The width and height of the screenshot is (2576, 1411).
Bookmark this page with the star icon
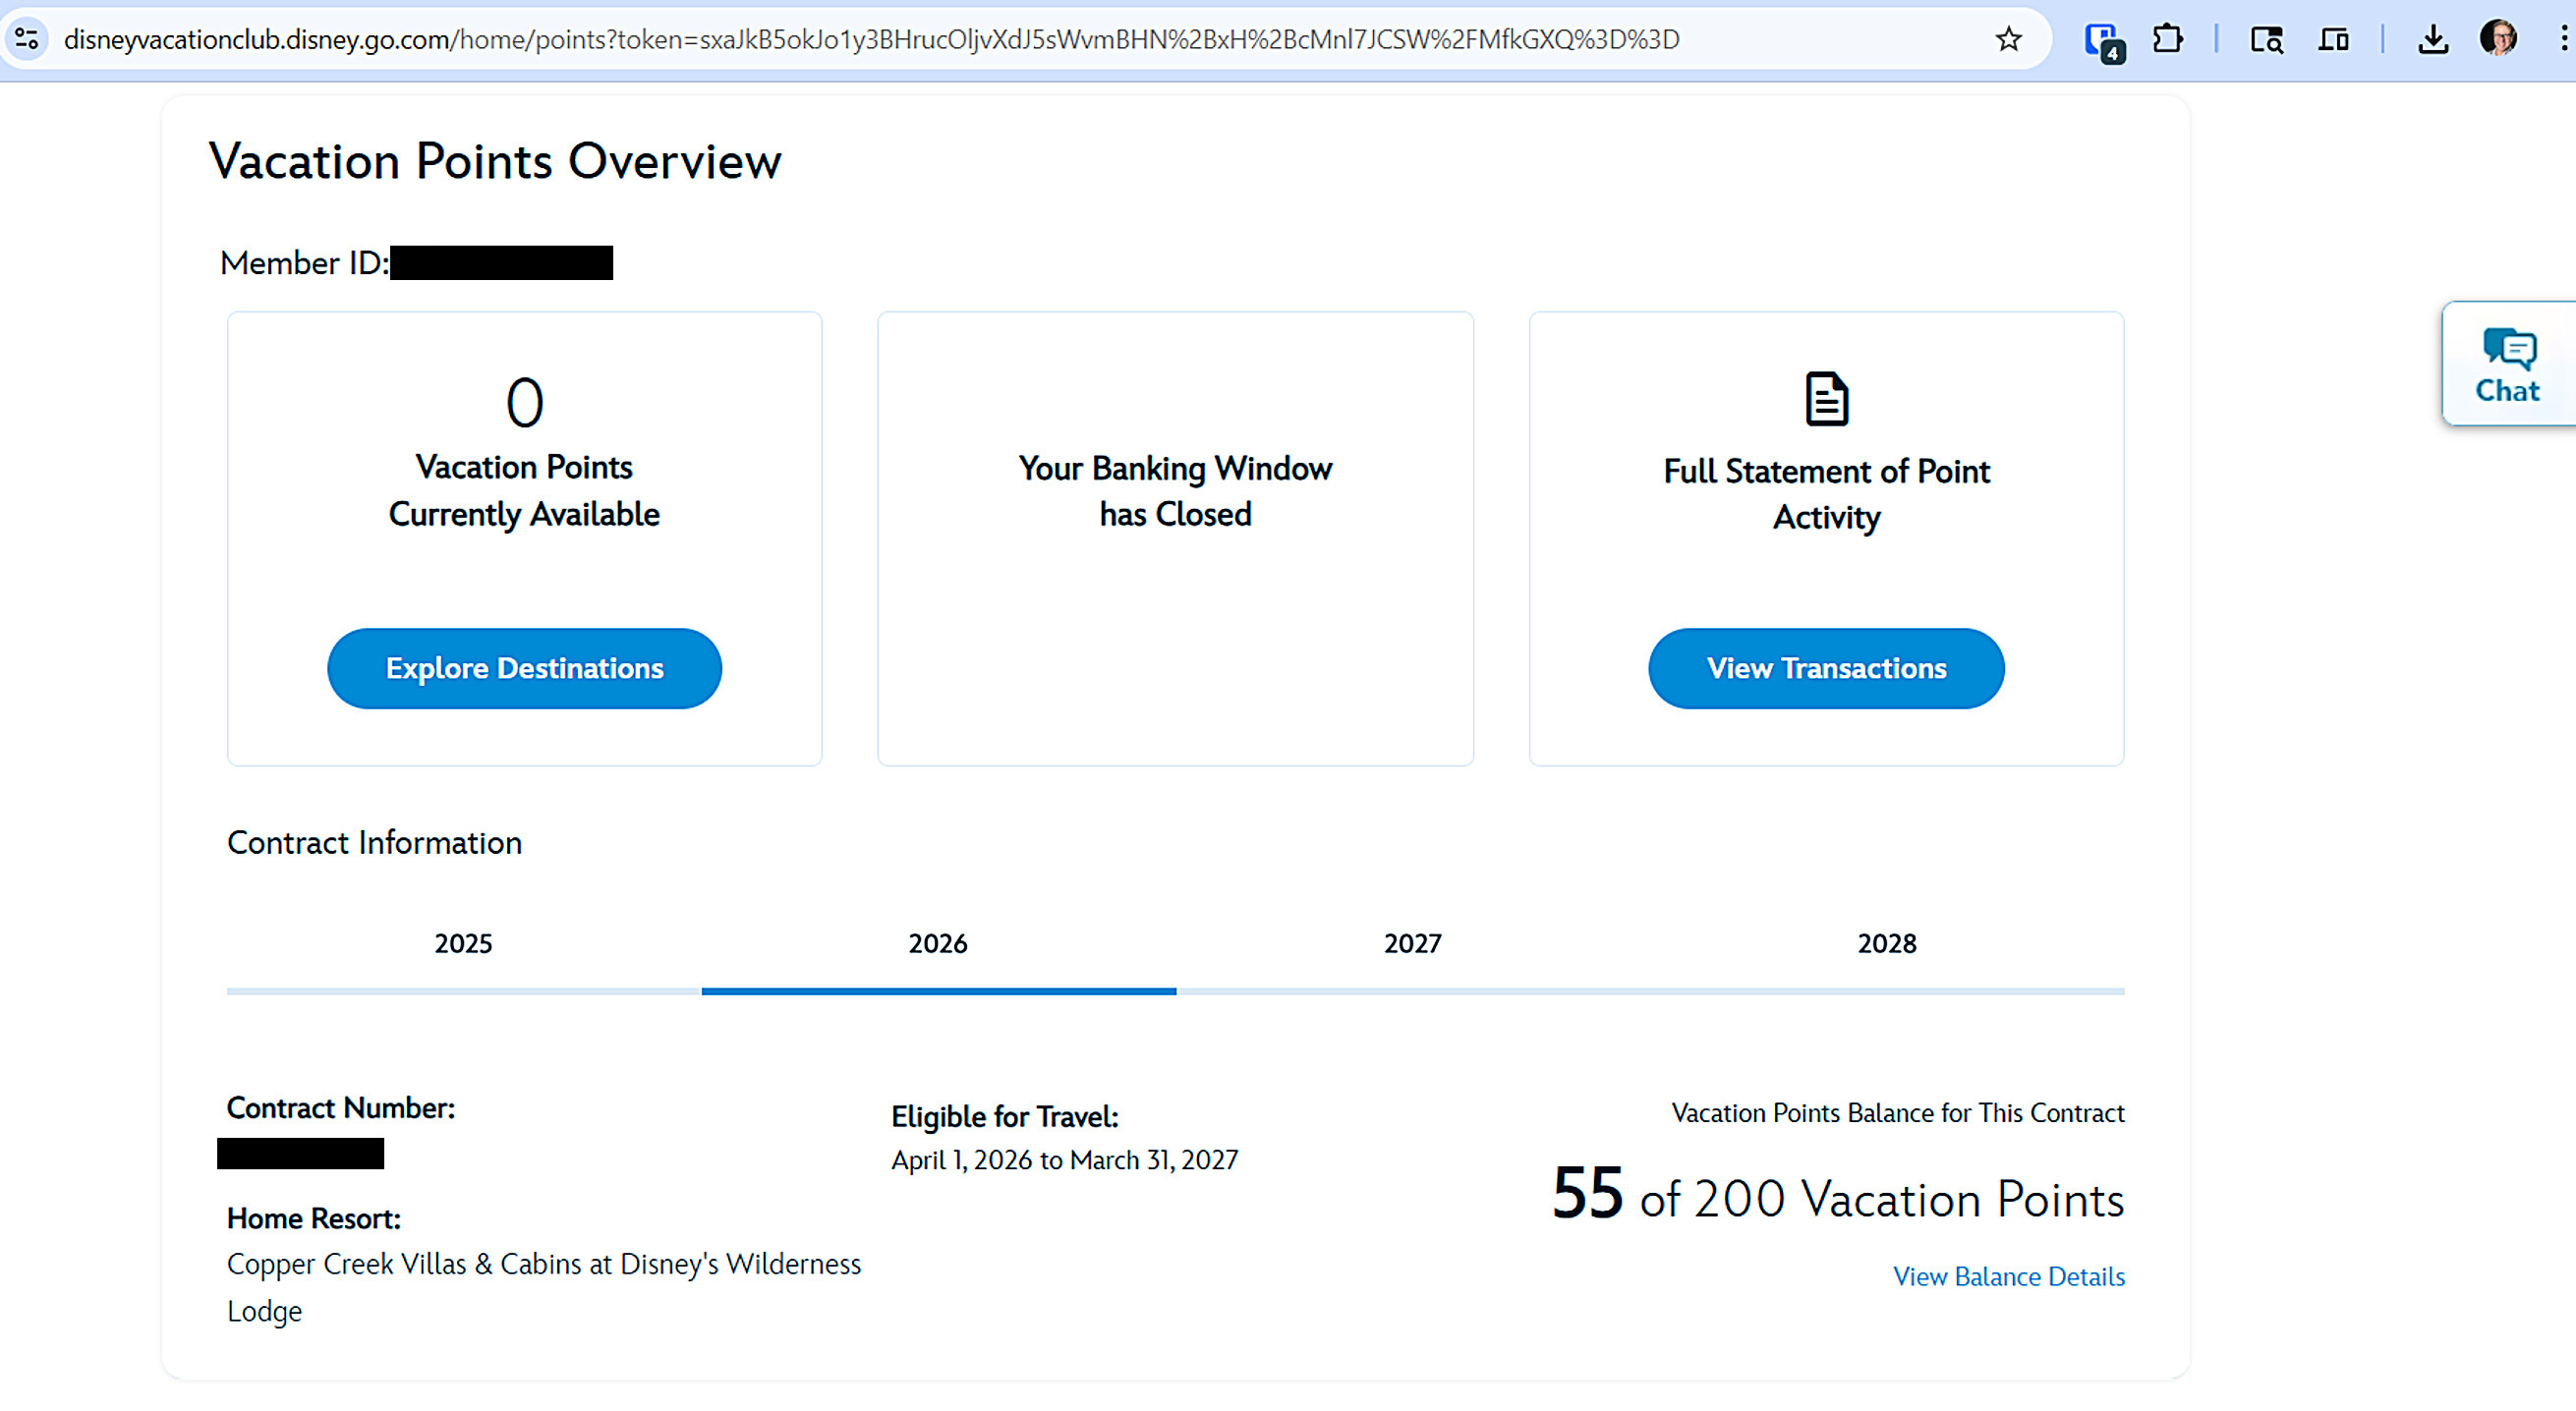coord(2008,39)
